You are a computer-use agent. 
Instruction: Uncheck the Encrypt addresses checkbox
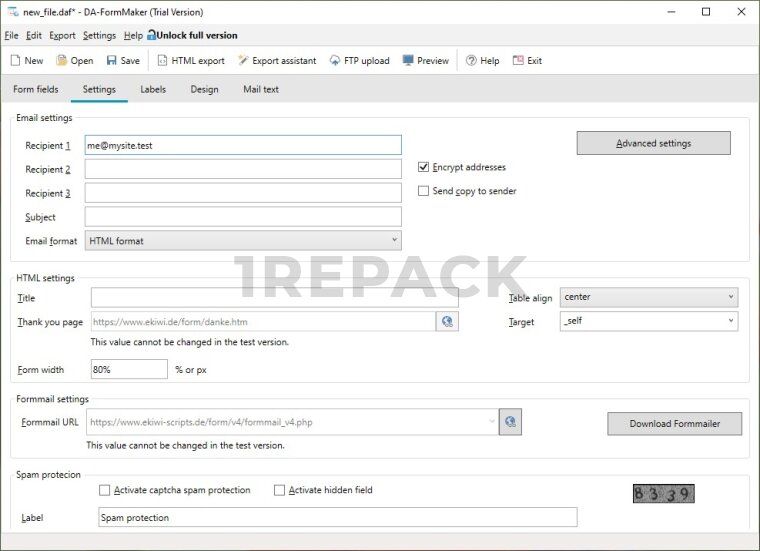tap(424, 167)
